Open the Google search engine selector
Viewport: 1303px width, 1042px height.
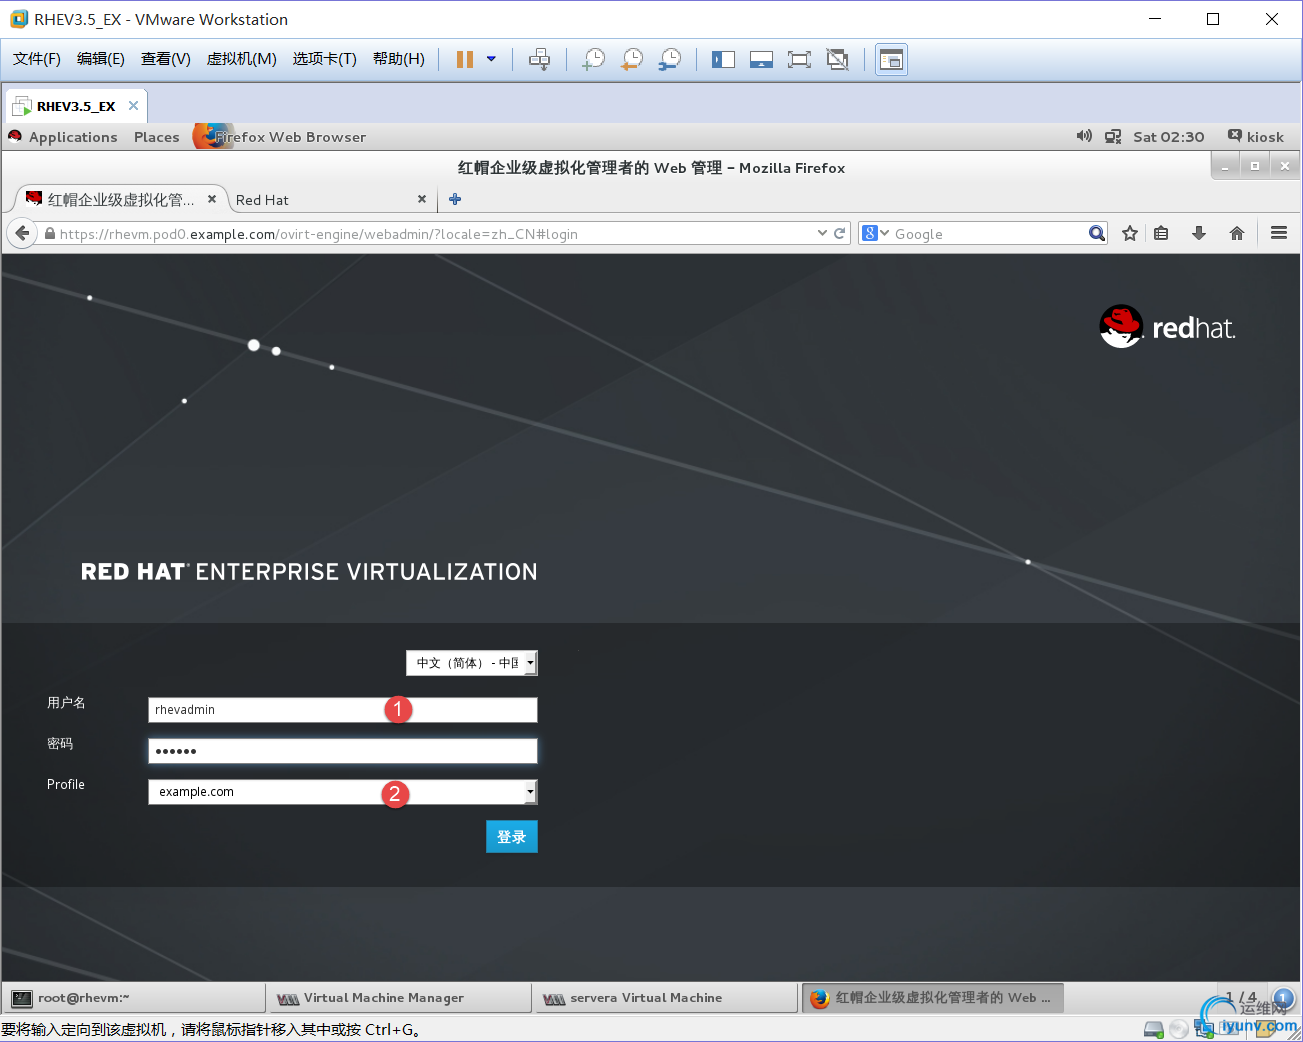875,233
